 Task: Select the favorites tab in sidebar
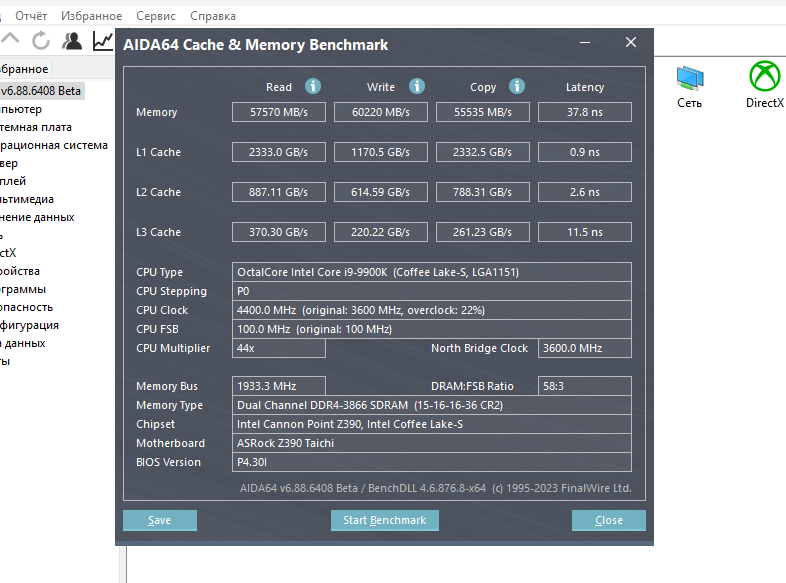pyautogui.click(x=24, y=69)
